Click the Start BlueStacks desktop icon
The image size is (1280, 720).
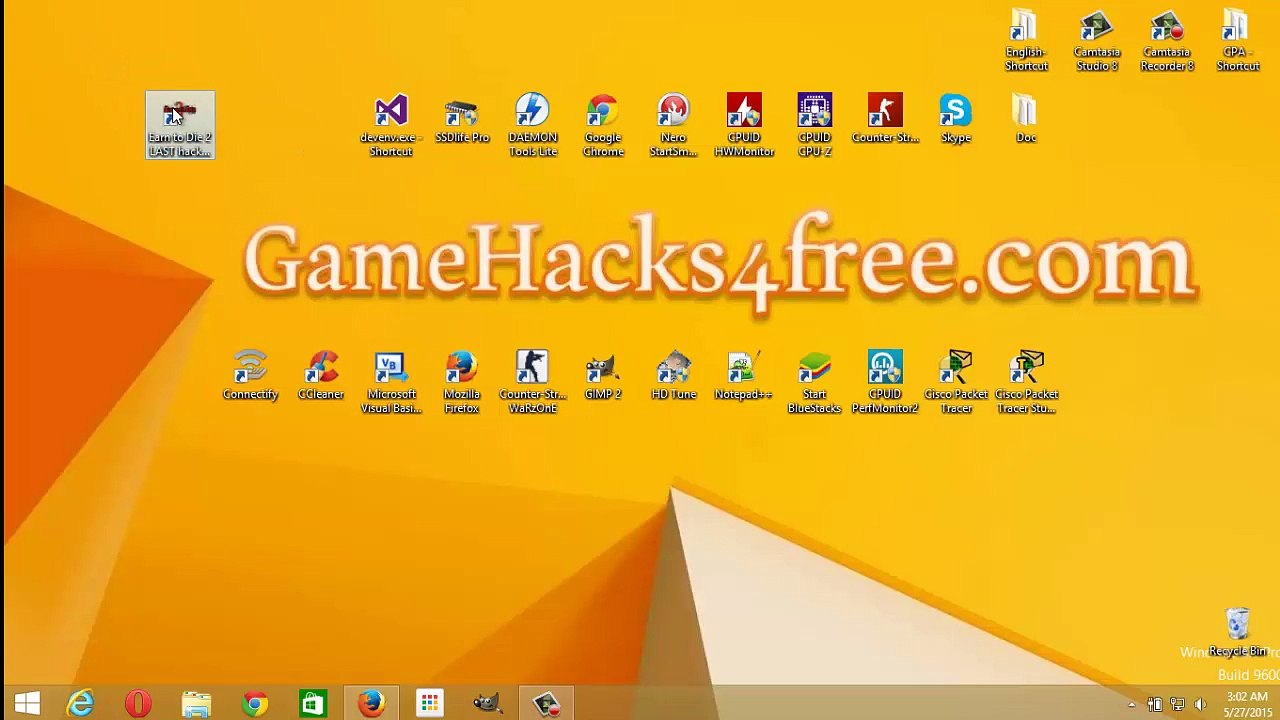(814, 382)
